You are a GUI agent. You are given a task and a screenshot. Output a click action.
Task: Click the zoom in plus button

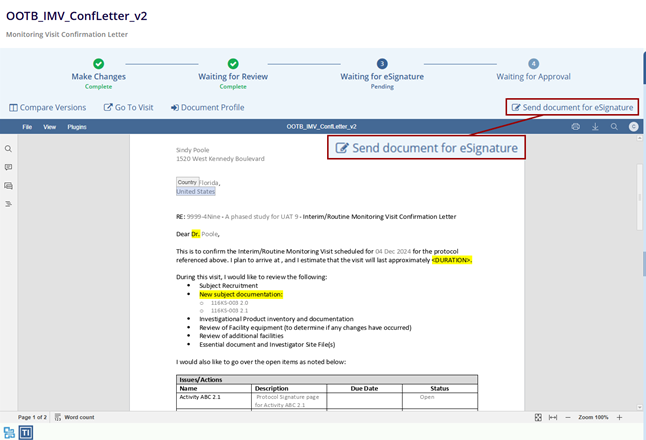coord(619,417)
